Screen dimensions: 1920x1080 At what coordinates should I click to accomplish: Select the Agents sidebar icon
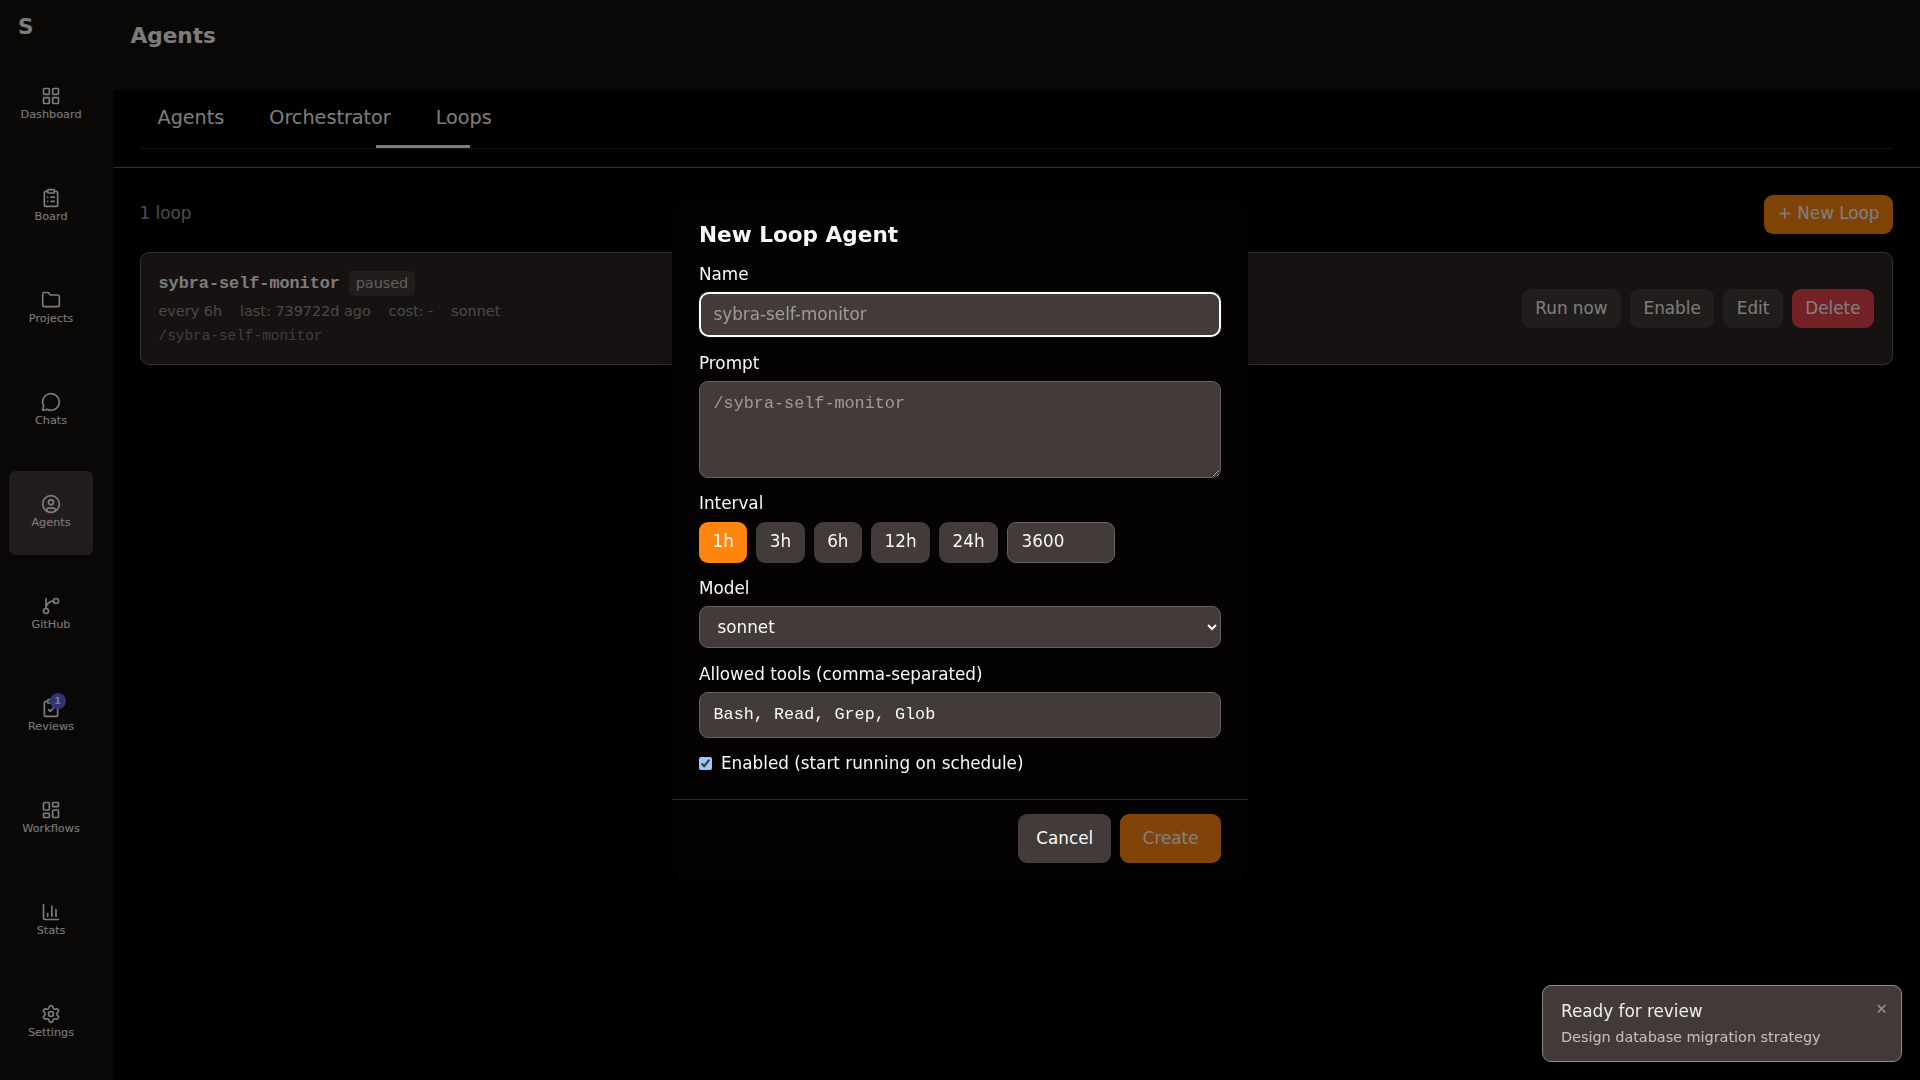coord(50,511)
